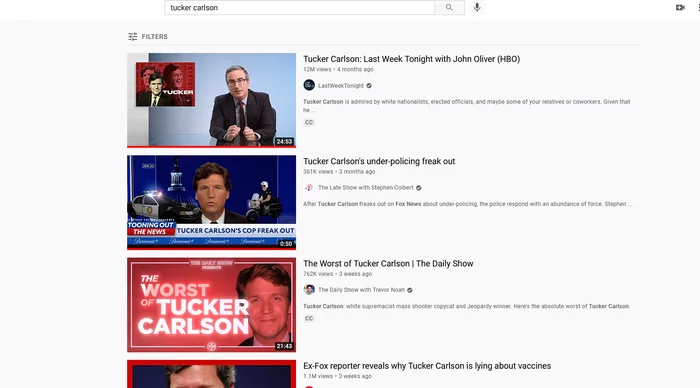
Task: Click The Late Show channel avatar
Action: tap(309, 188)
